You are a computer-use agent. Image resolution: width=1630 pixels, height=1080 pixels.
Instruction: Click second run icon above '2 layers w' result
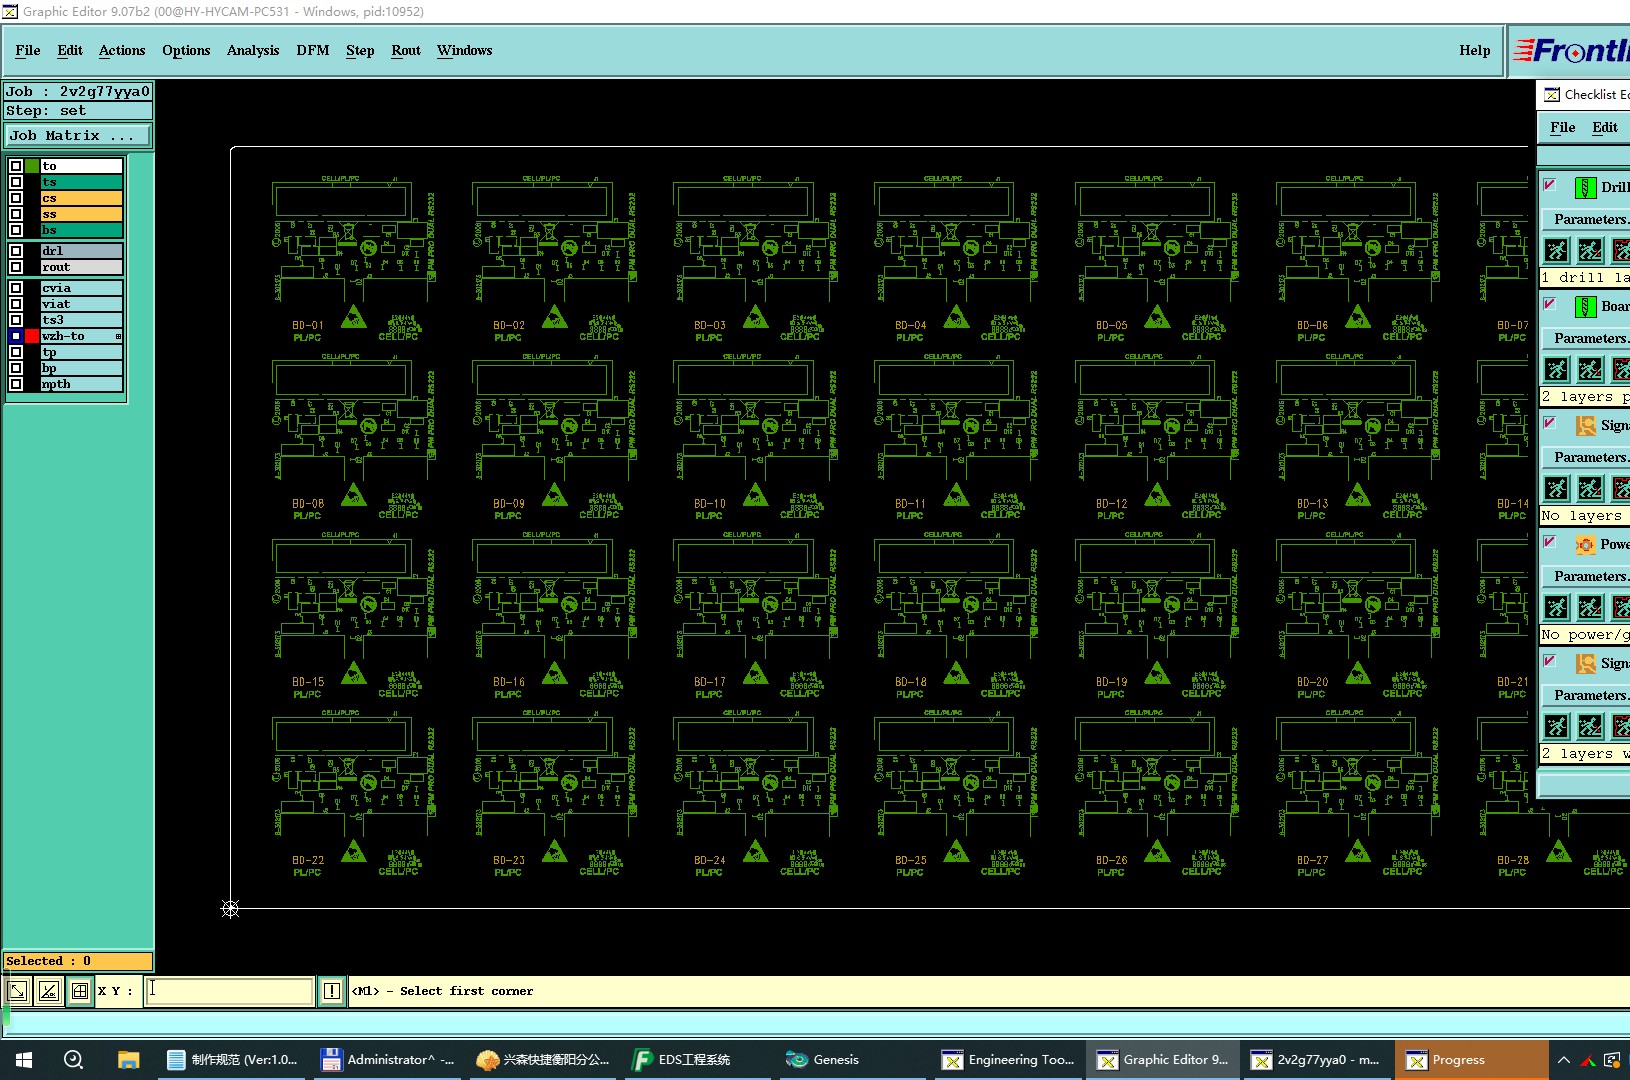coord(1590,726)
